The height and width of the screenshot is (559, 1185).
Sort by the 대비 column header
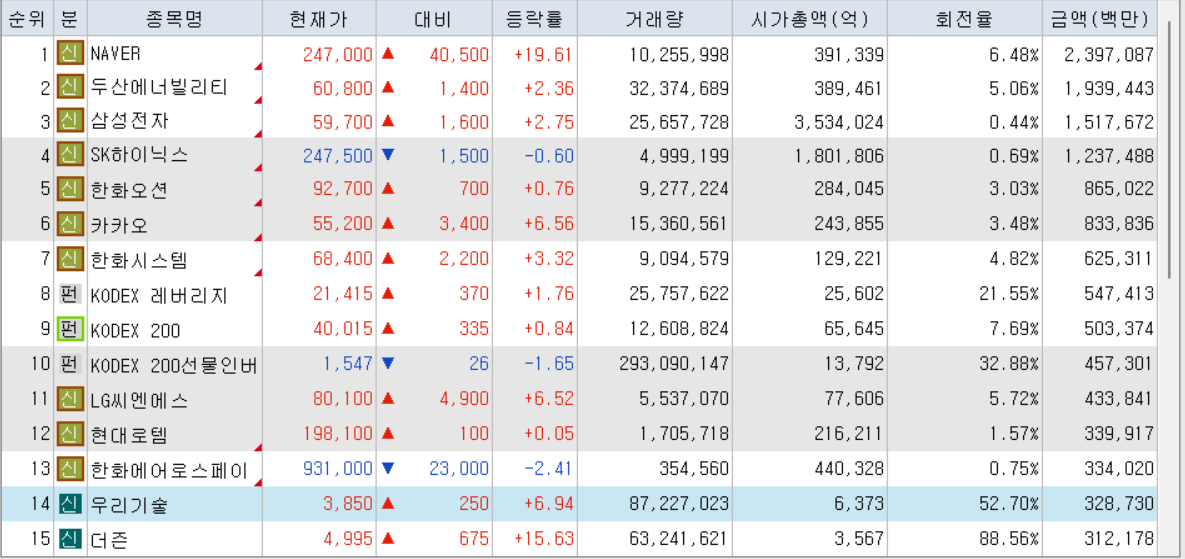click(x=434, y=19)
